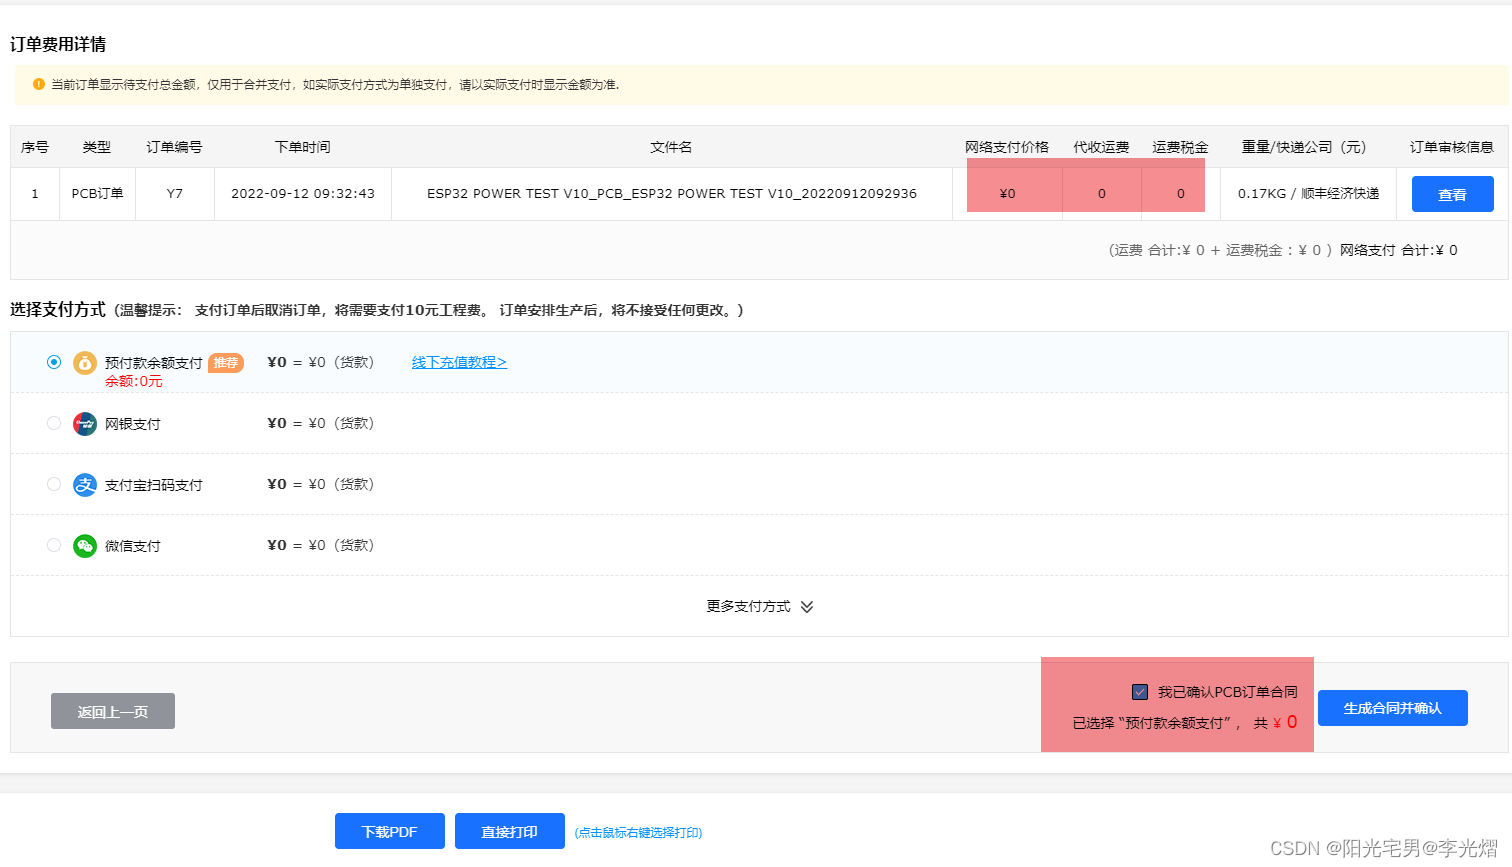Image resolution: width=1512 pixels, height=867 pixels.
Task: Click the 序号 column header
Action: 35,147
